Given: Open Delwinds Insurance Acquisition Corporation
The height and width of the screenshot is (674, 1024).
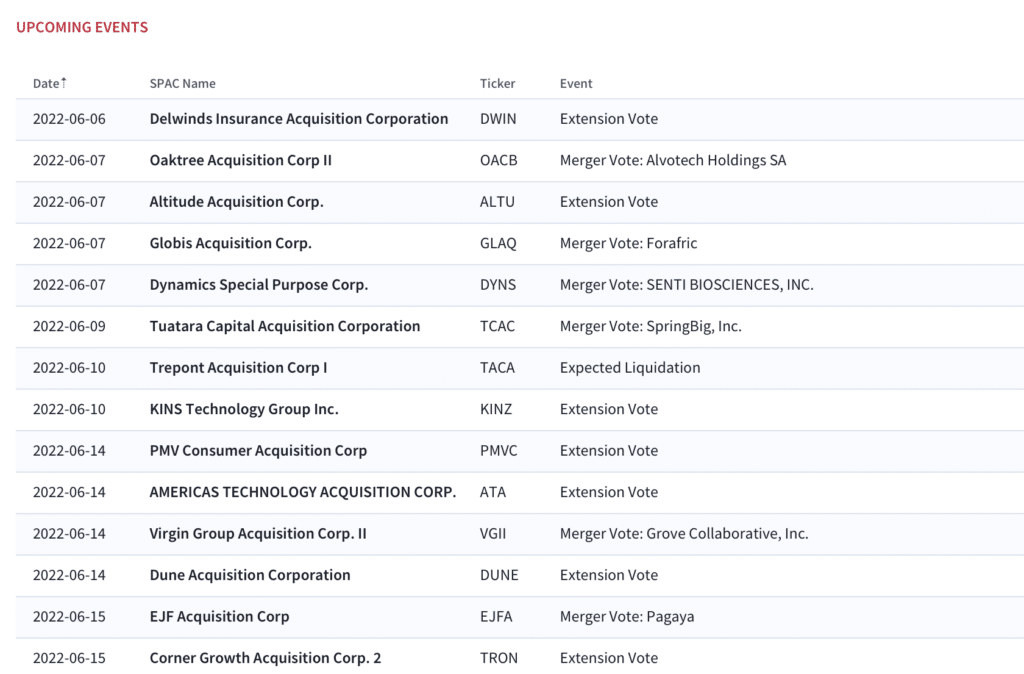Looking at the screenshot, I should 299,119.
